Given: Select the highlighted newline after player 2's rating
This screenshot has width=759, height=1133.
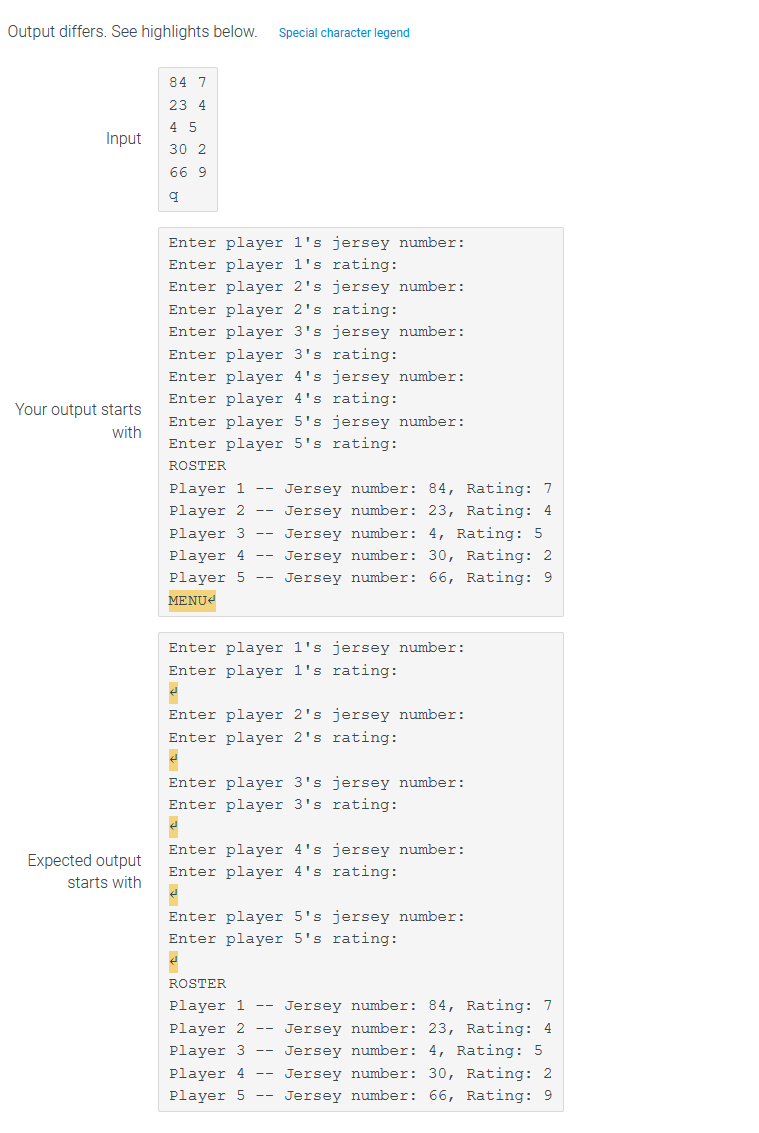Looking at the screenshot, I should tap(172, 758).
